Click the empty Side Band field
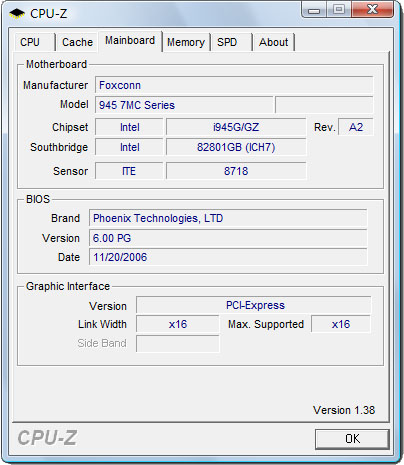 [x=178, y=343]
